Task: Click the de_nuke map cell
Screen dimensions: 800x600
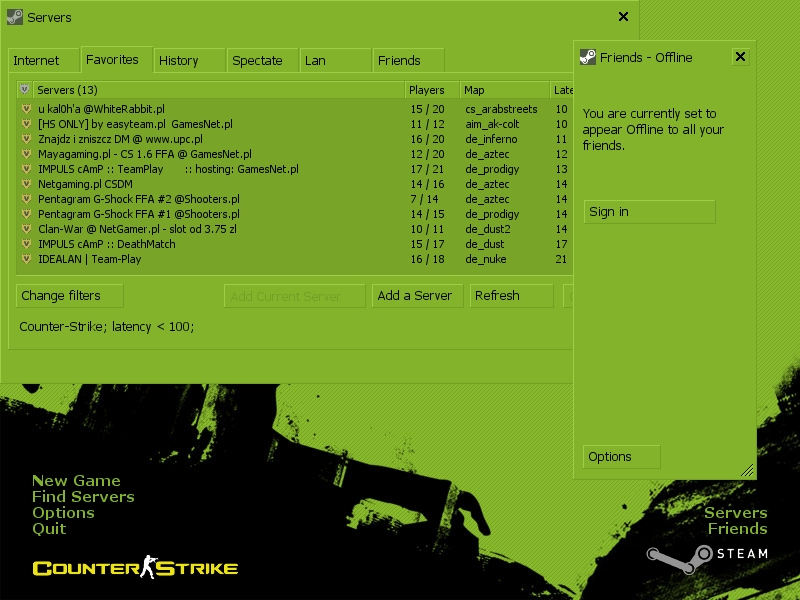Action: [485, 259]
